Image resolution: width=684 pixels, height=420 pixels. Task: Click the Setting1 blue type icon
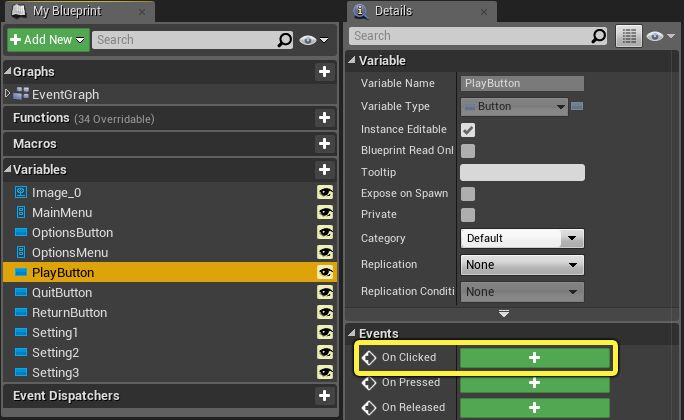tap(21, 332)
